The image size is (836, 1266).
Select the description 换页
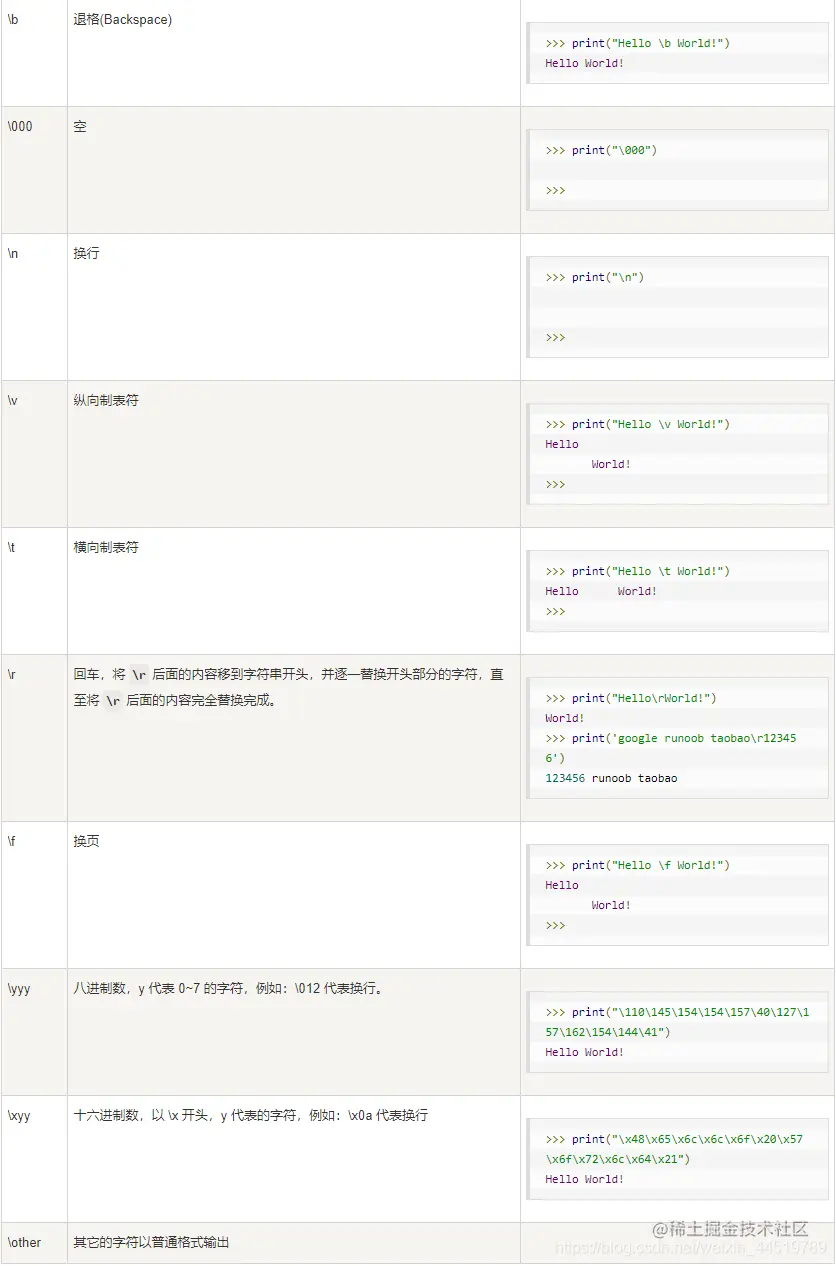coord(87,841)
